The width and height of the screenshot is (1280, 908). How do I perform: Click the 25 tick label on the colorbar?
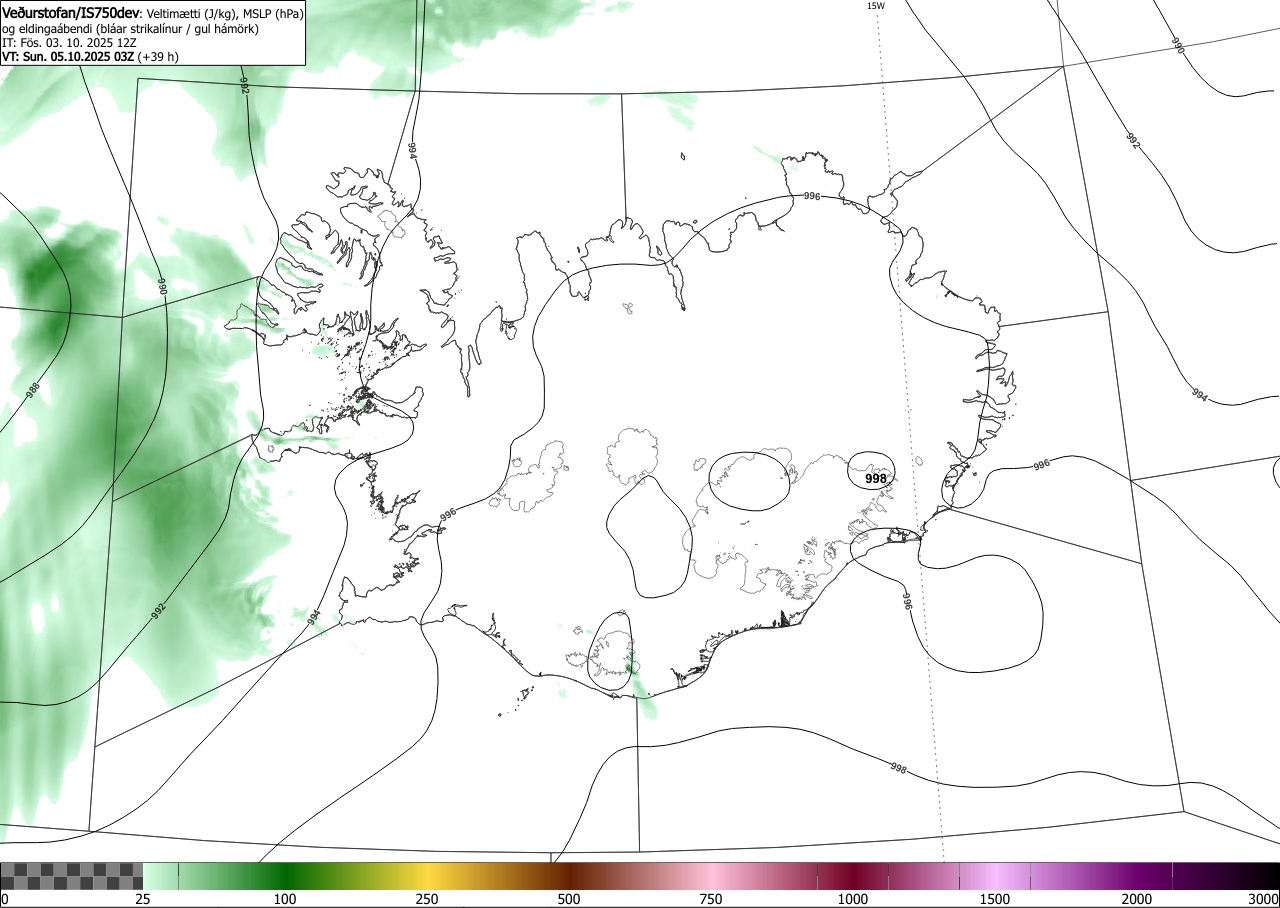click(x=143, y=899)
